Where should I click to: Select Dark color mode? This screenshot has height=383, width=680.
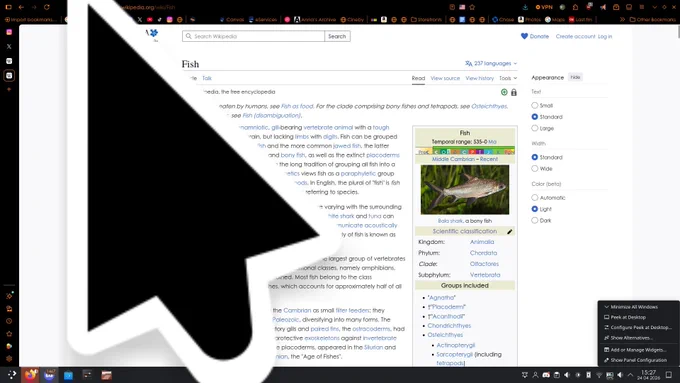pos(534,220)
